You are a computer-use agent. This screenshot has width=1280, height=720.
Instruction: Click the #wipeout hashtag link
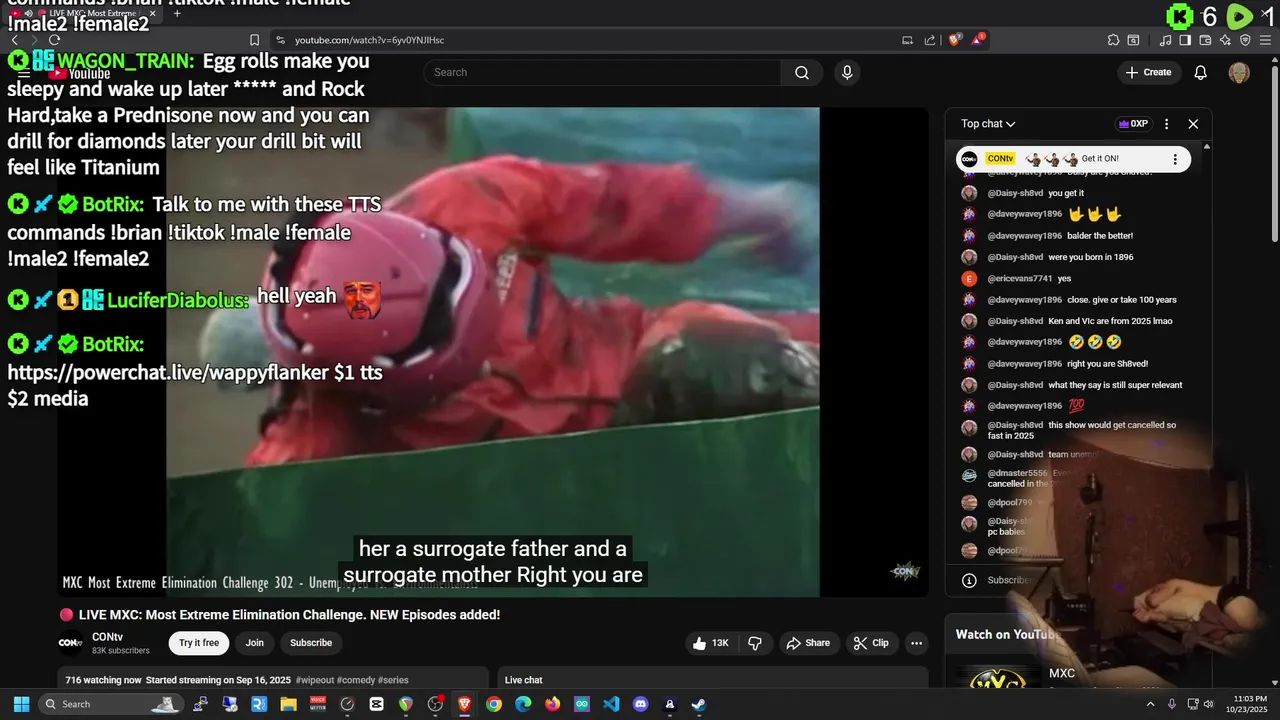(x=315, y=680)
